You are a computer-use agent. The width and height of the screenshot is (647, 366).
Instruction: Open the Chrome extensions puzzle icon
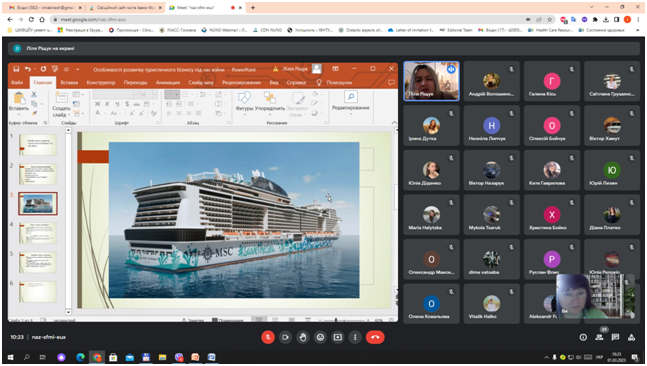point(595,19)
